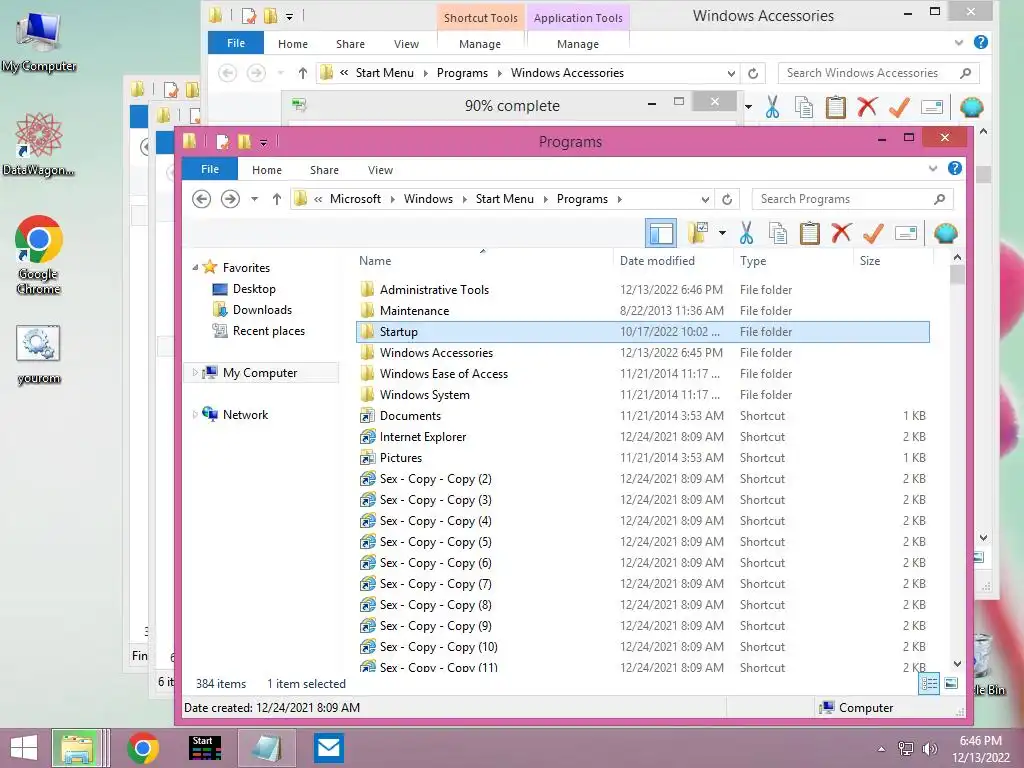
Task: Click the Paste clipboard icon in Programs toolbar
Action: (x=810, y=233)
